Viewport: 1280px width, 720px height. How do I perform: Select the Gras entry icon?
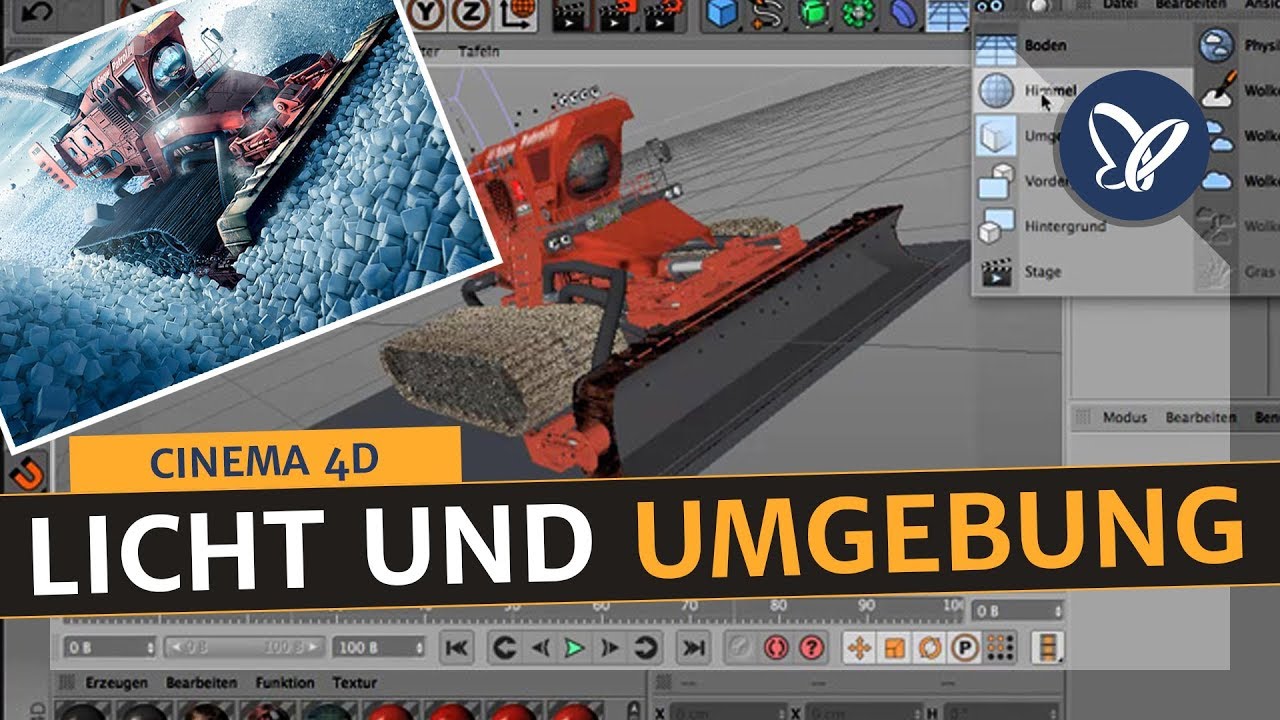1216,270
